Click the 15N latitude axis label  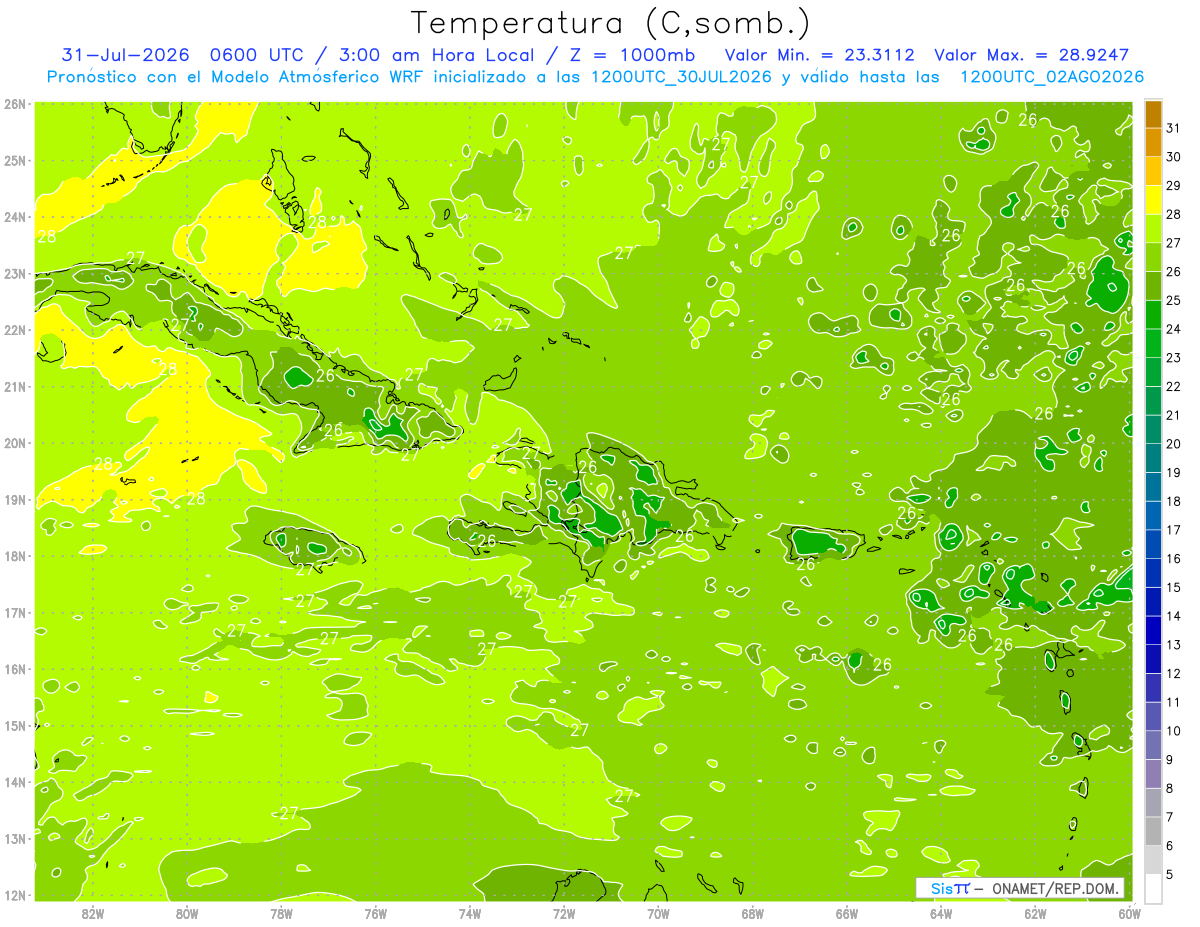click(15, 726)
